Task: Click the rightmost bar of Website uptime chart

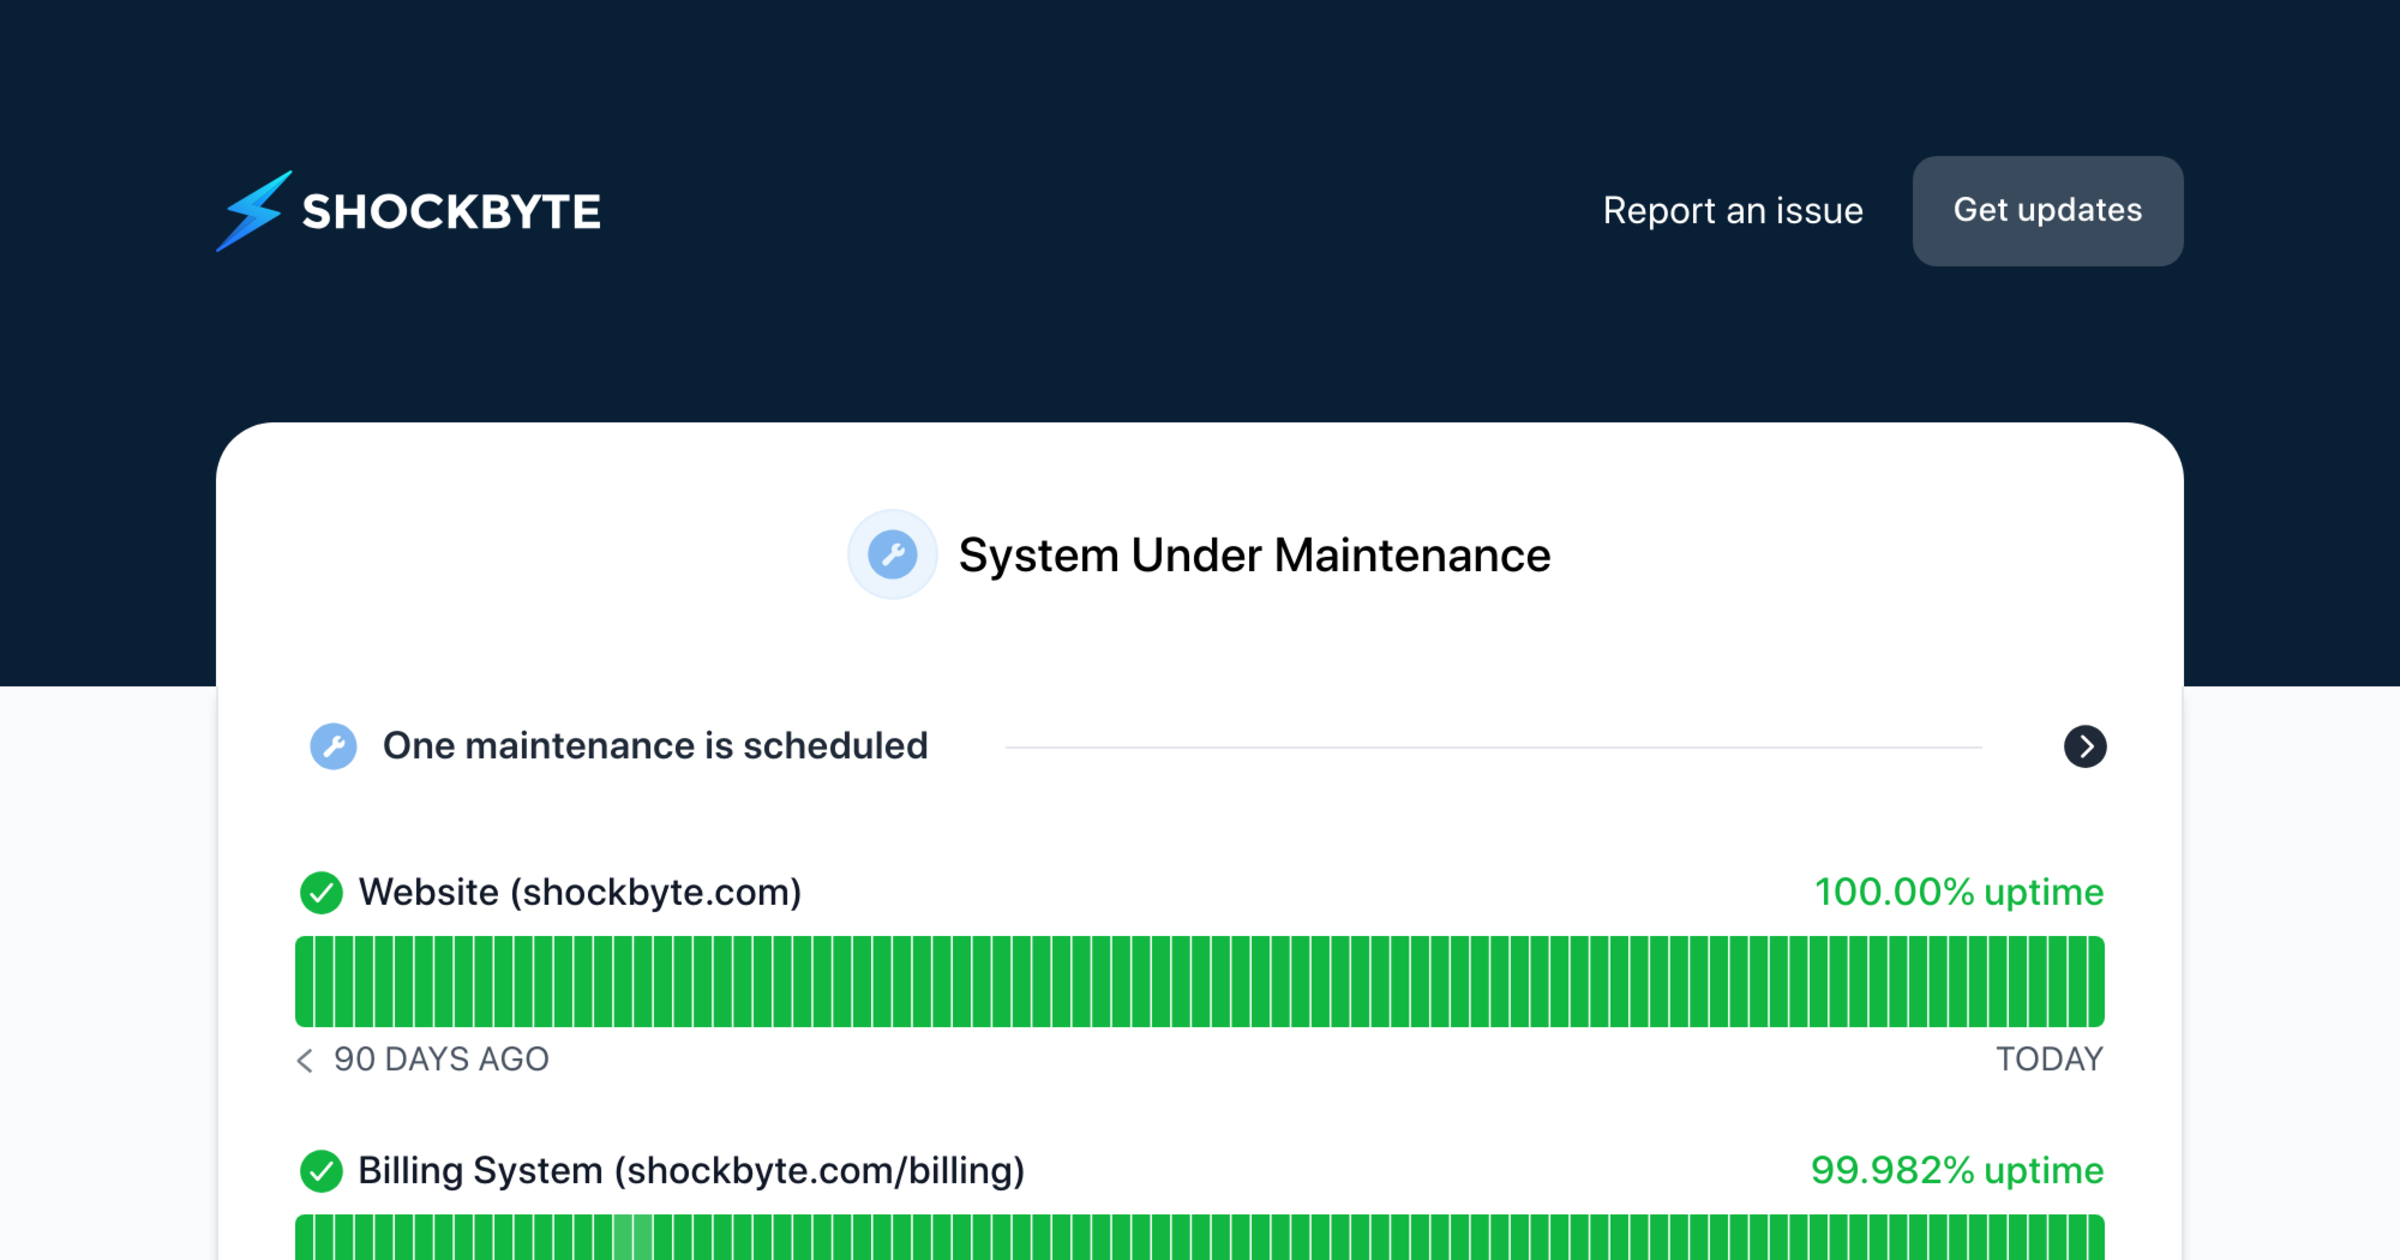Action: 2095,981
